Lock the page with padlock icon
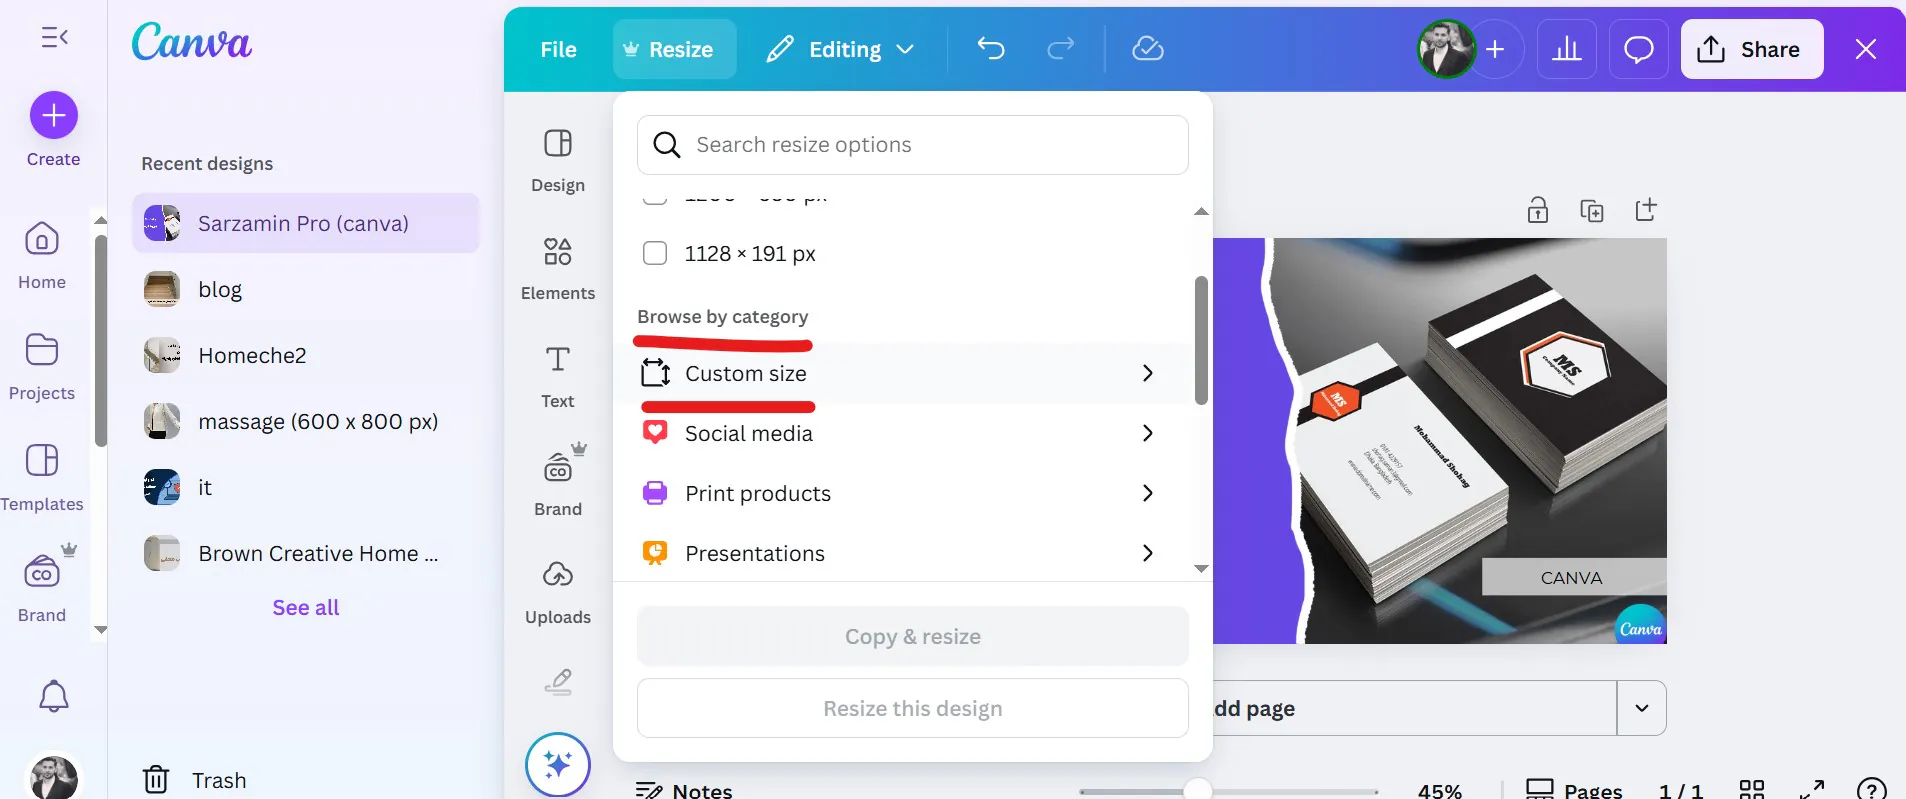The height and width of the screenshot is (799, 1906). (x=1538, y=210)
